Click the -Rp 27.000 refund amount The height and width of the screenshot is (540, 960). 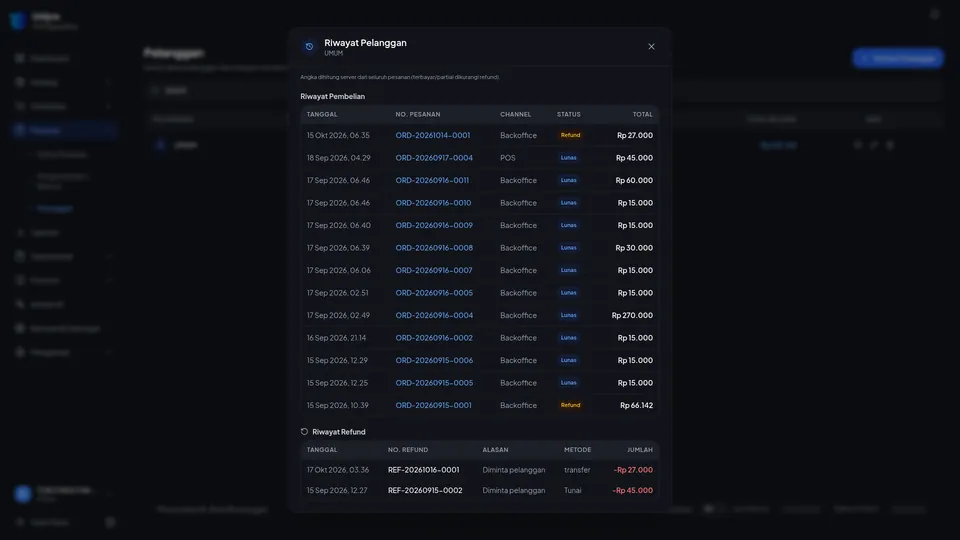click(633, 470)
